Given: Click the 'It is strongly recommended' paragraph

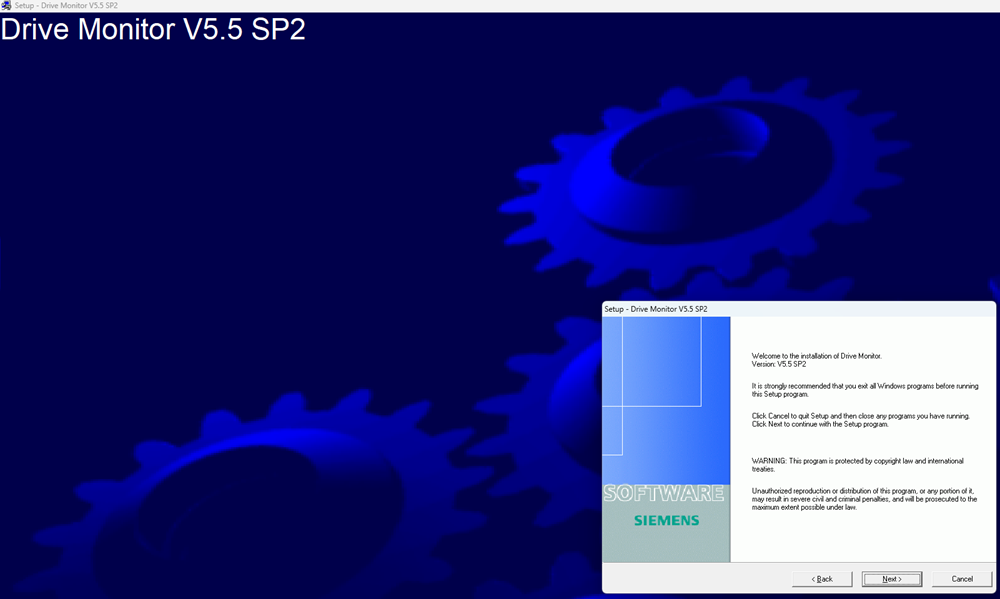Looking at the screenshot, I should (x=865, y=390).
